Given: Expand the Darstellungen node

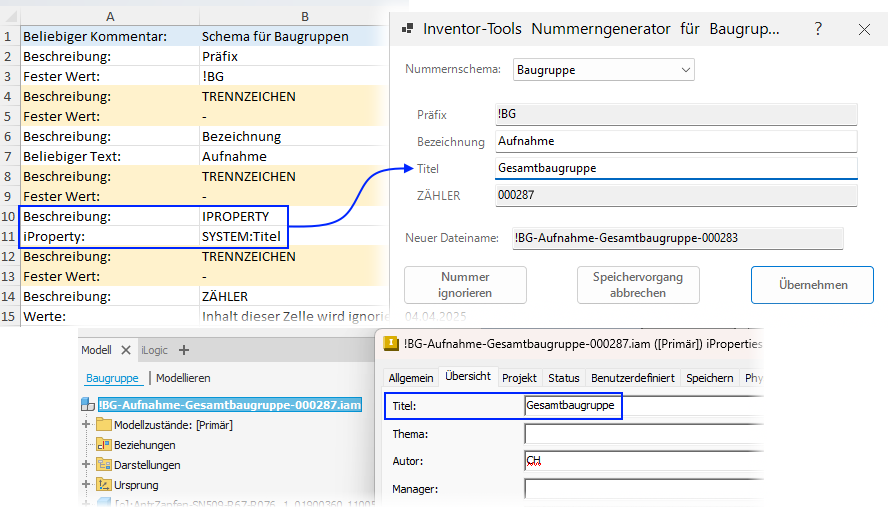Looking at the screenshot, I should (x=86, y=464).
